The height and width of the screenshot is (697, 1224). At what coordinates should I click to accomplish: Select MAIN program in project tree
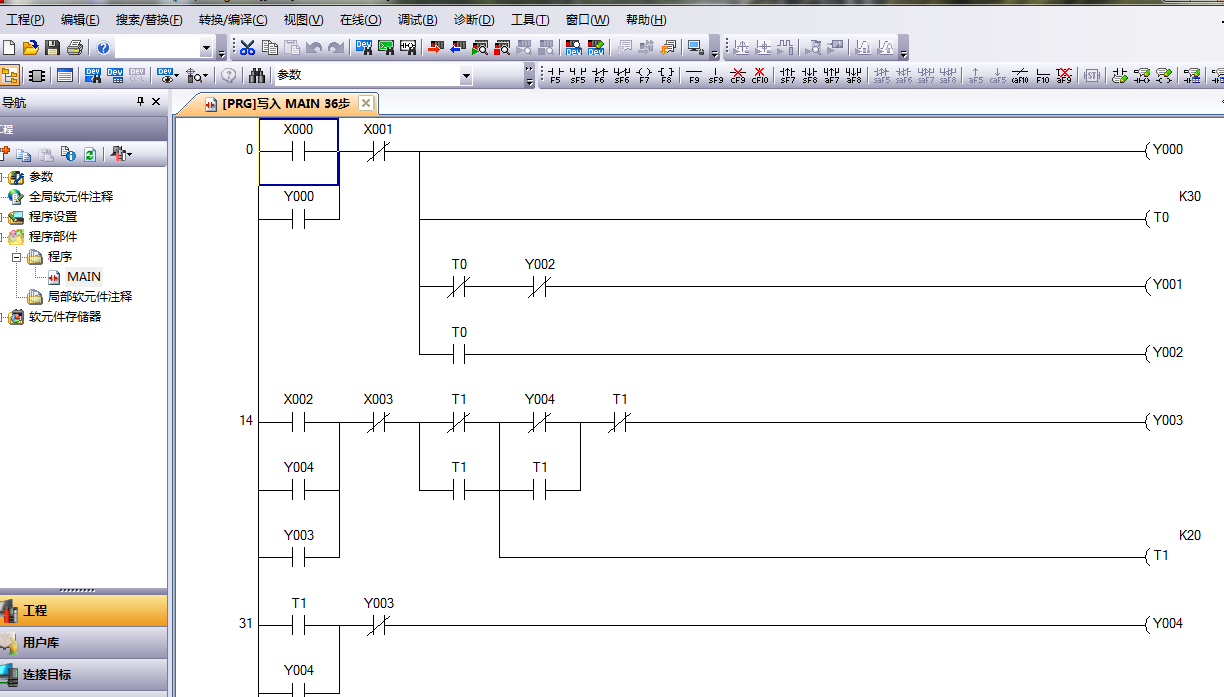pos(83,277)
